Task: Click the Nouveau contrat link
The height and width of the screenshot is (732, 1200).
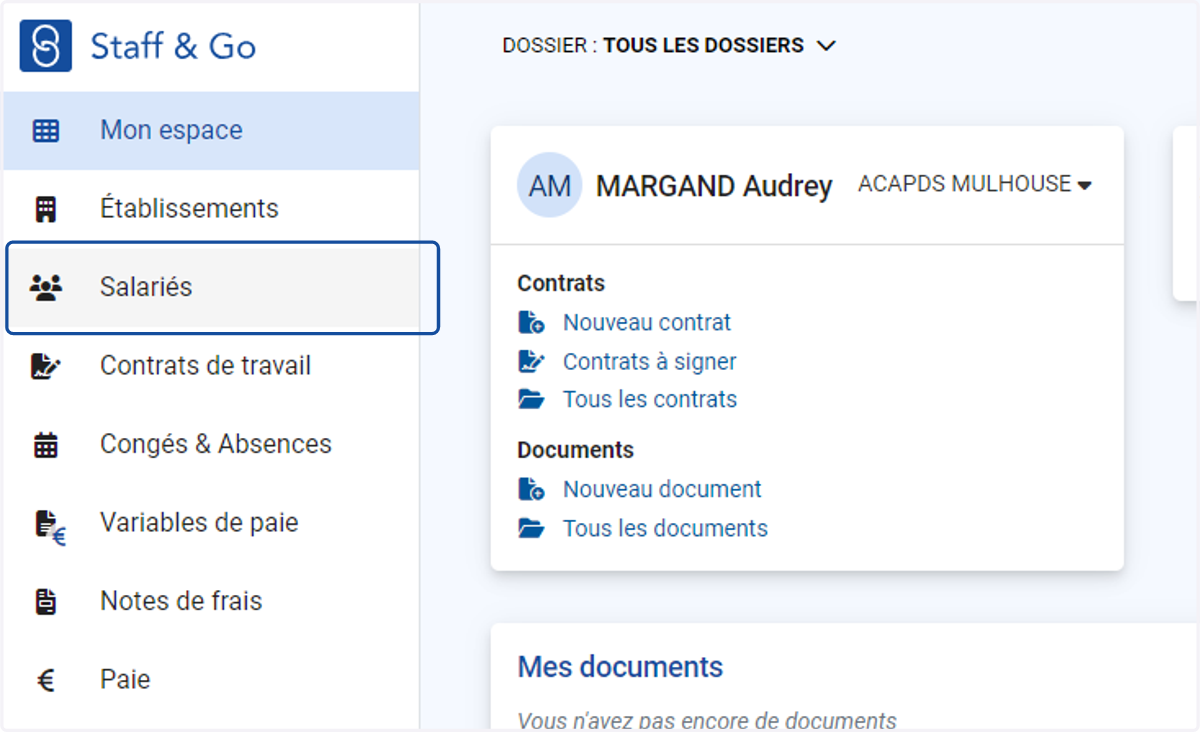Action: coord(647,322)
